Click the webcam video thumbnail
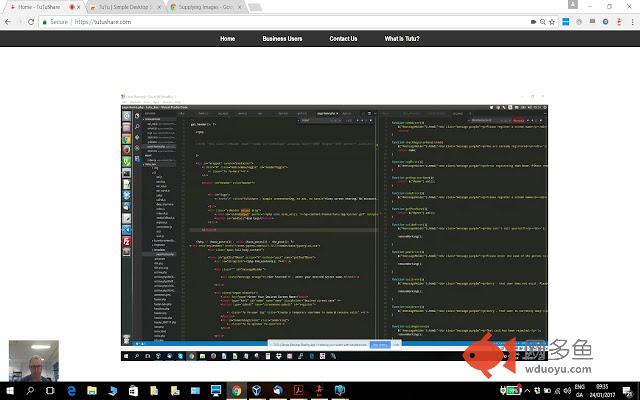The width and height of the screenshot is (640, 400). (34, 361)
